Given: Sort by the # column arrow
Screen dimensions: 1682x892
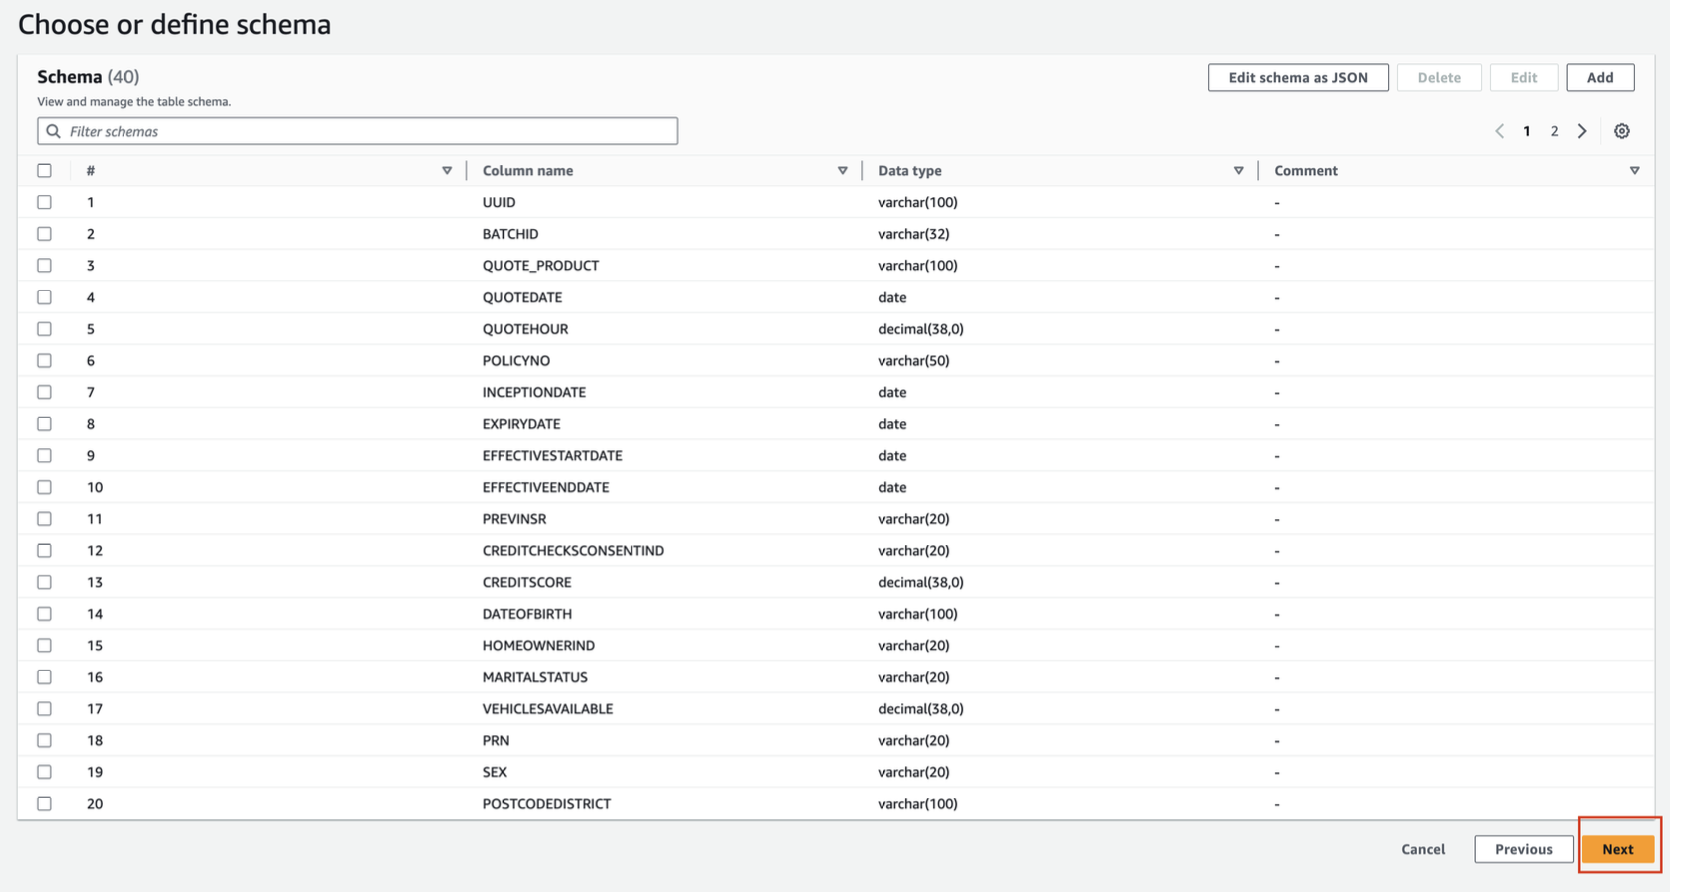Looking at the screenshot, I should coord(447,171).
